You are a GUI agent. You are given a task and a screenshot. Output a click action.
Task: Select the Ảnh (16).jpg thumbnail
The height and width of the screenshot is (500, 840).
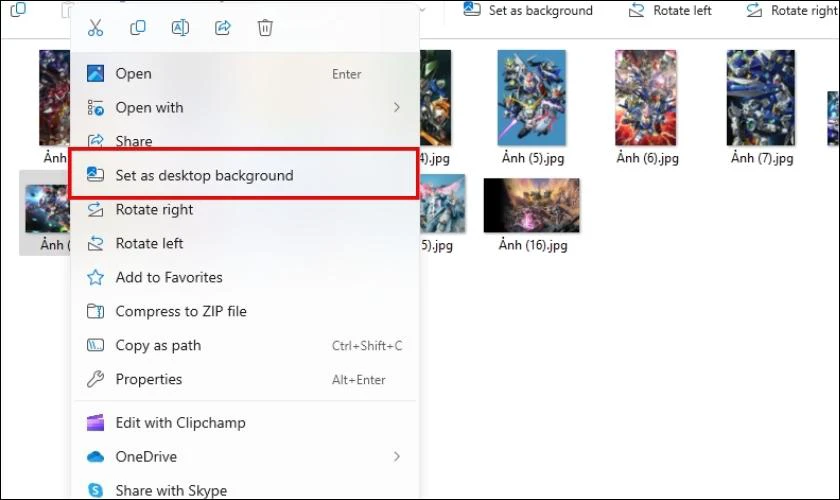click(x=531, y=205)
